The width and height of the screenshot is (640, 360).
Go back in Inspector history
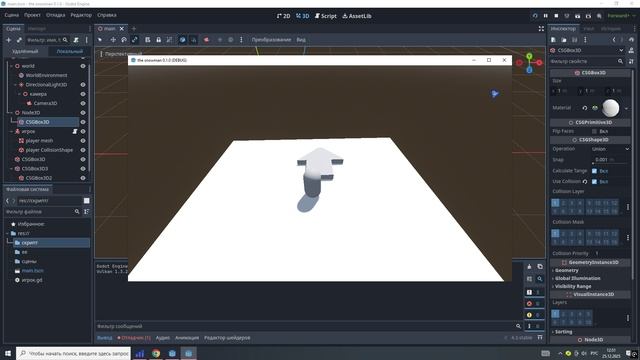point(614,40)
